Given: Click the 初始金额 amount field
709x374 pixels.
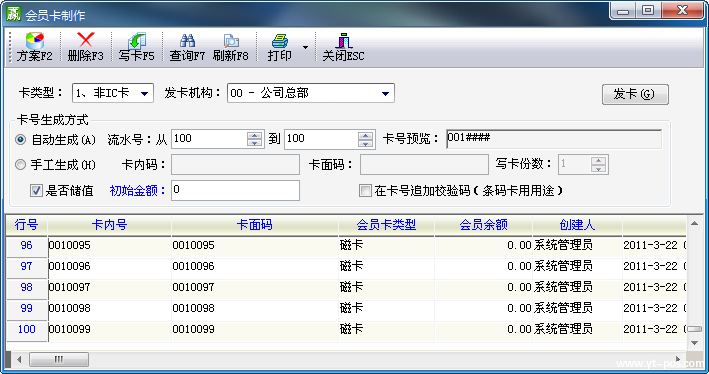Looking at the screenshot, I should 235,190.
